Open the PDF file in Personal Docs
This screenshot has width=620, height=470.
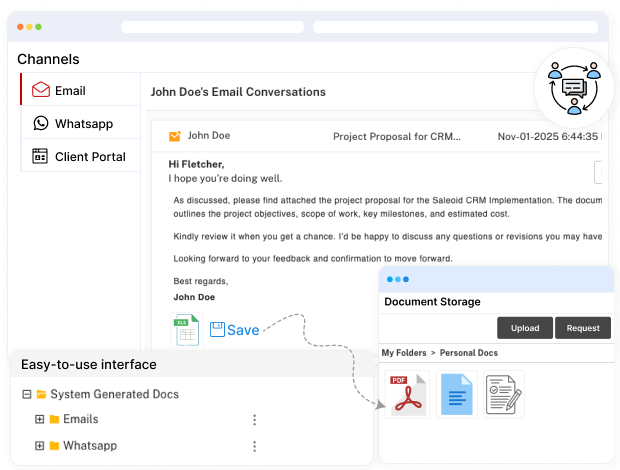coord(407,394)
